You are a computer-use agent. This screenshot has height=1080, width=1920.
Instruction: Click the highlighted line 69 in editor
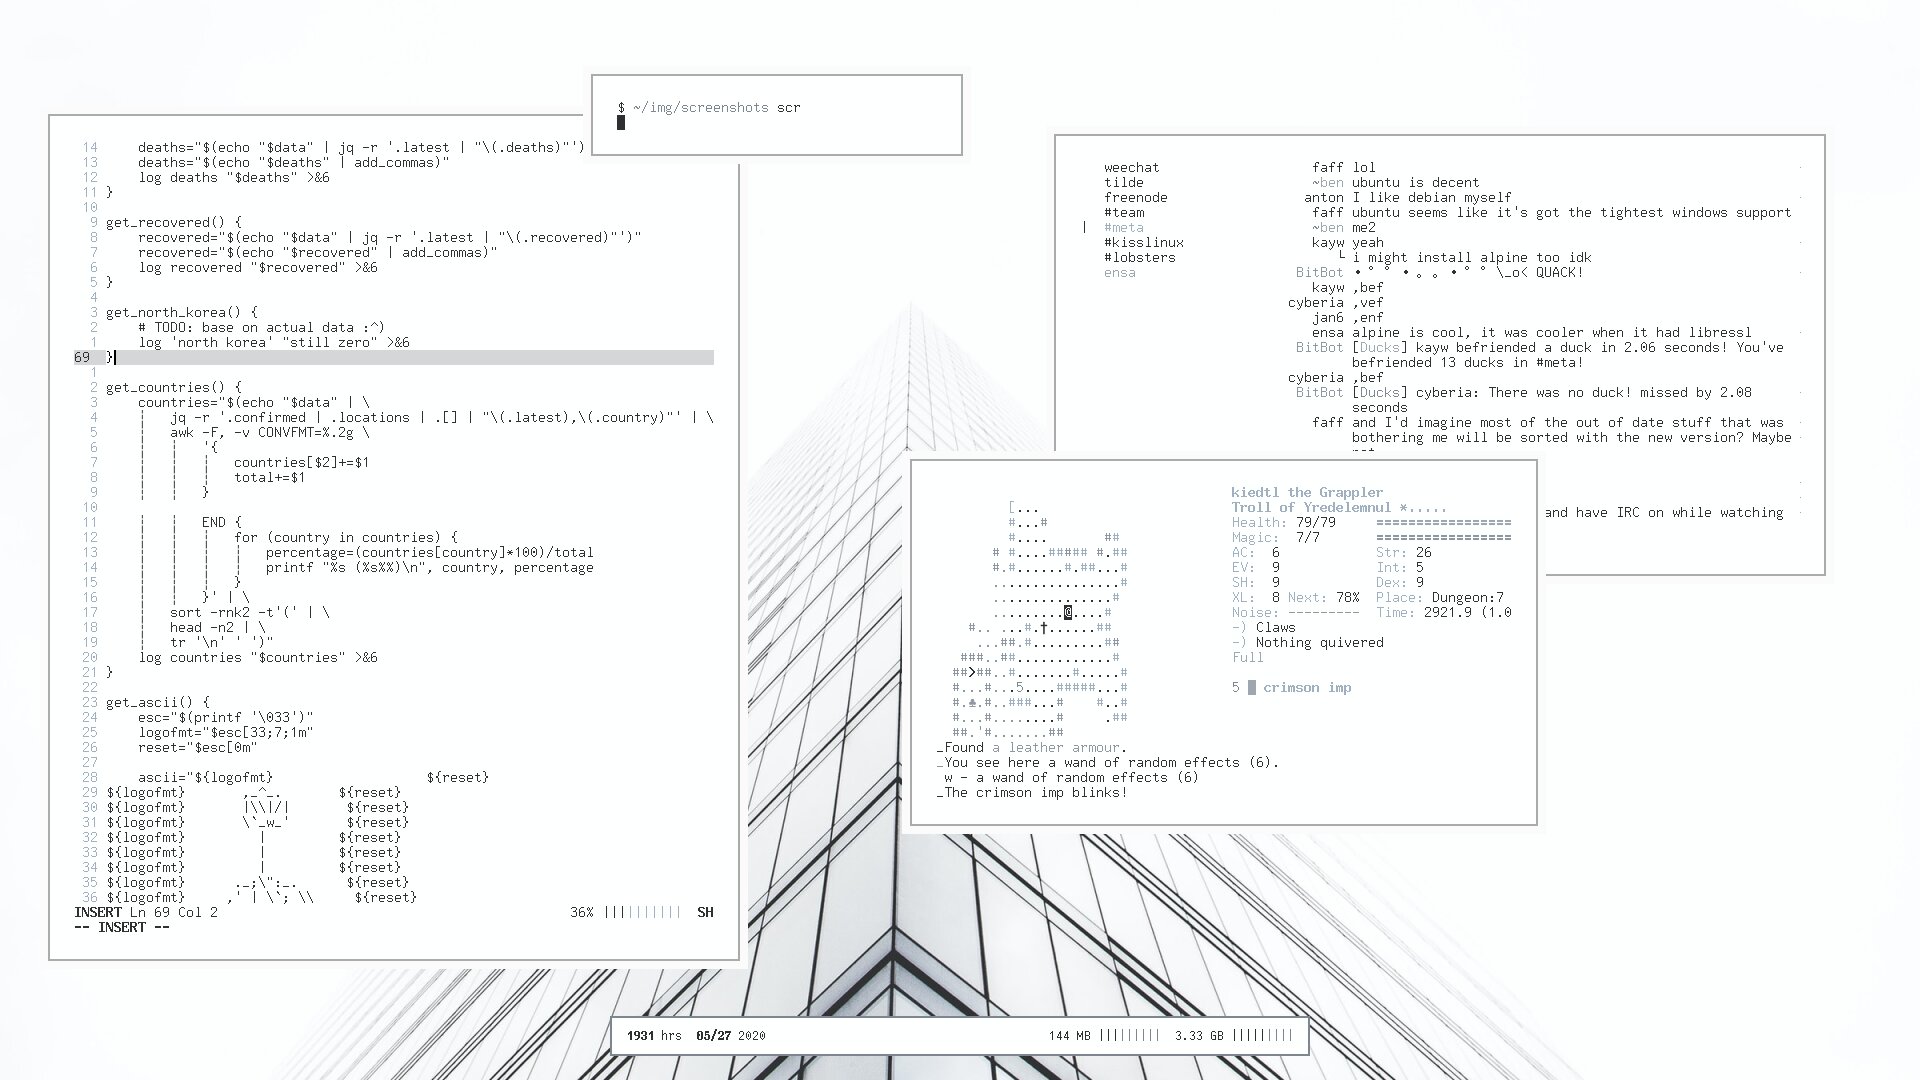click(x=400, y=357)
